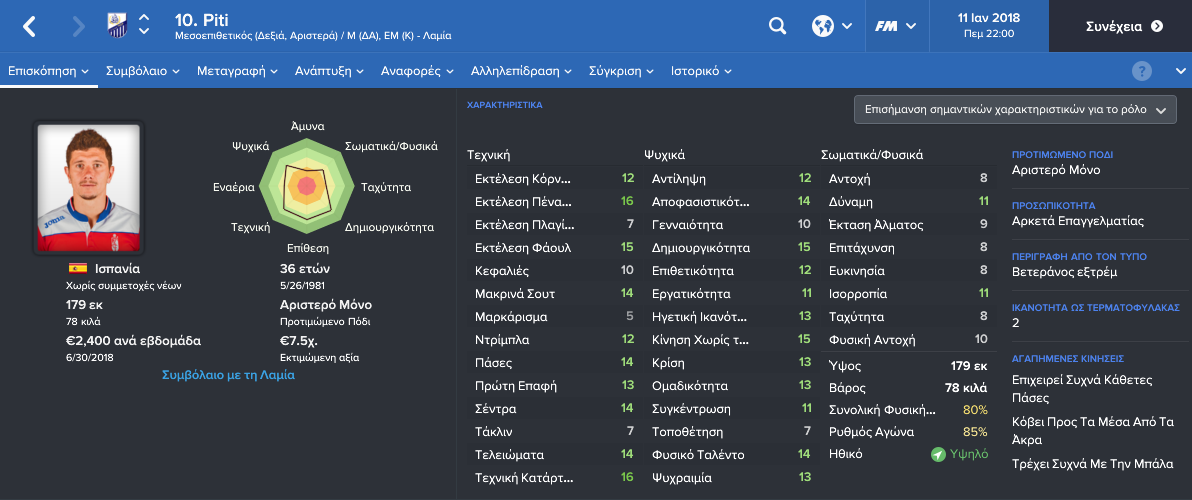
Task: Click the help question mark icon
Action: [1142, 71]
